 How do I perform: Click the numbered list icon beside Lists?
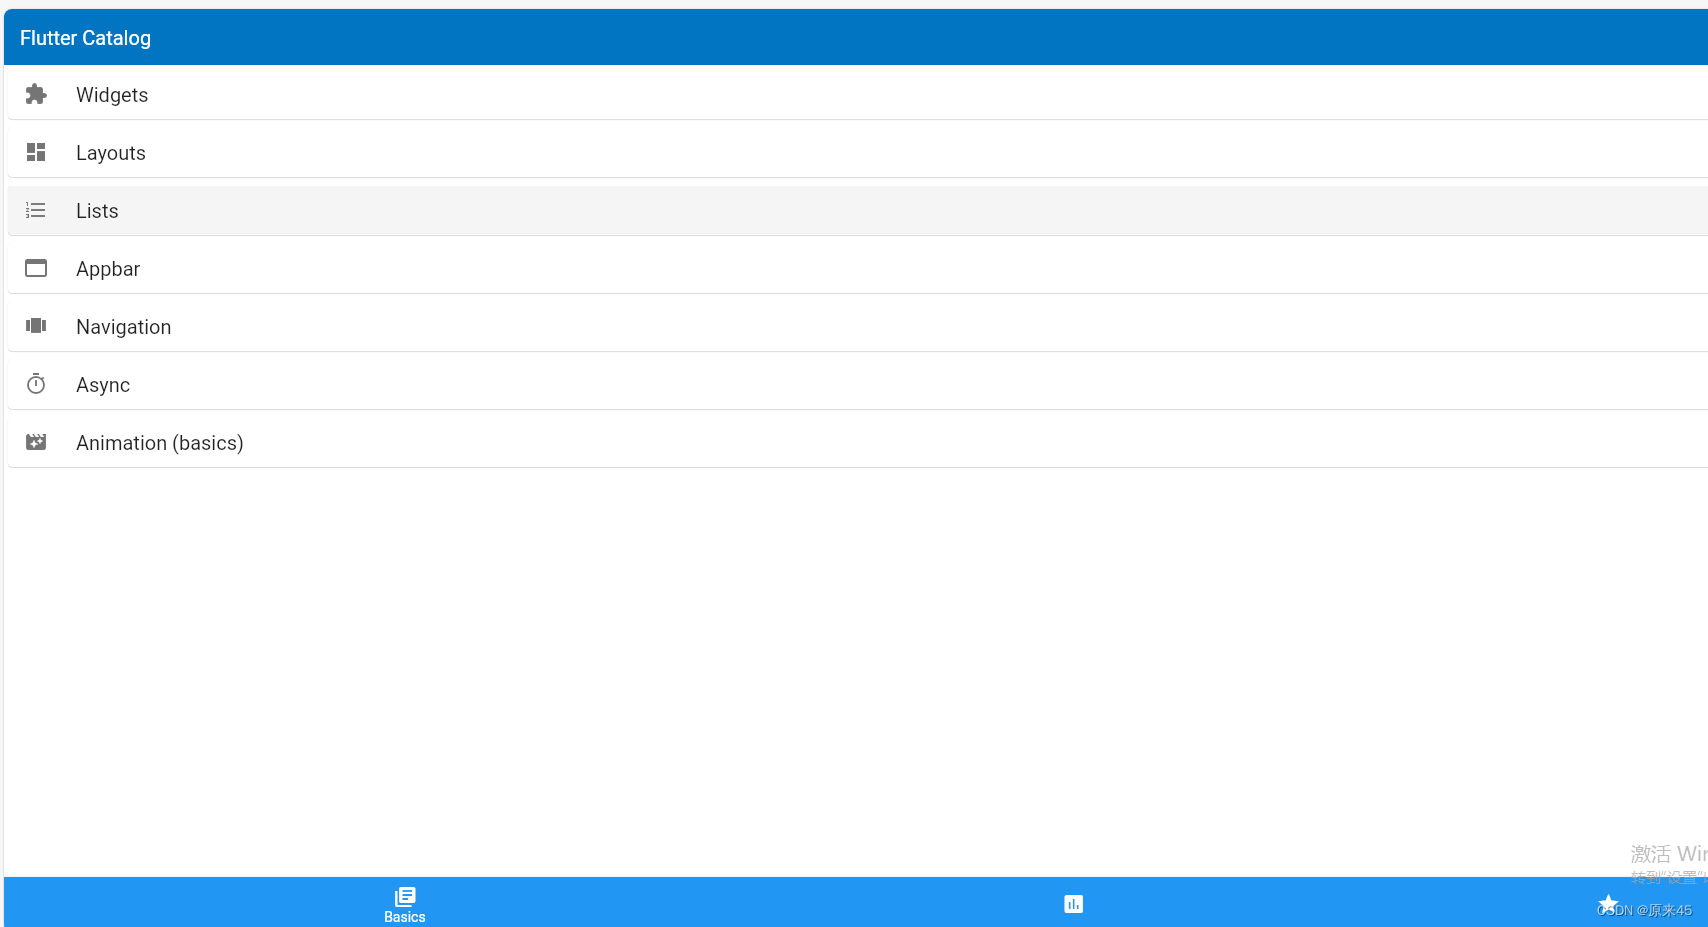[36, 210]
